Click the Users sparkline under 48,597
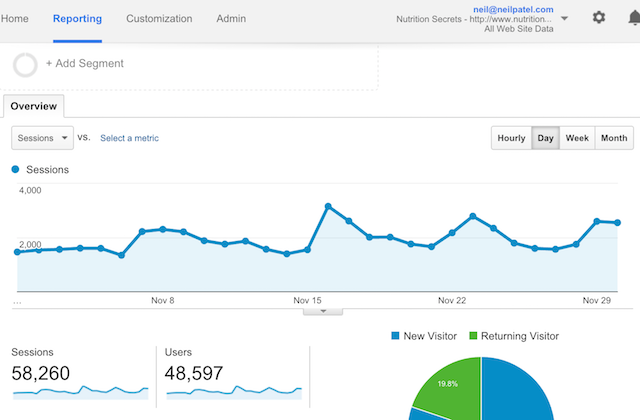 [x=234, y=393]
